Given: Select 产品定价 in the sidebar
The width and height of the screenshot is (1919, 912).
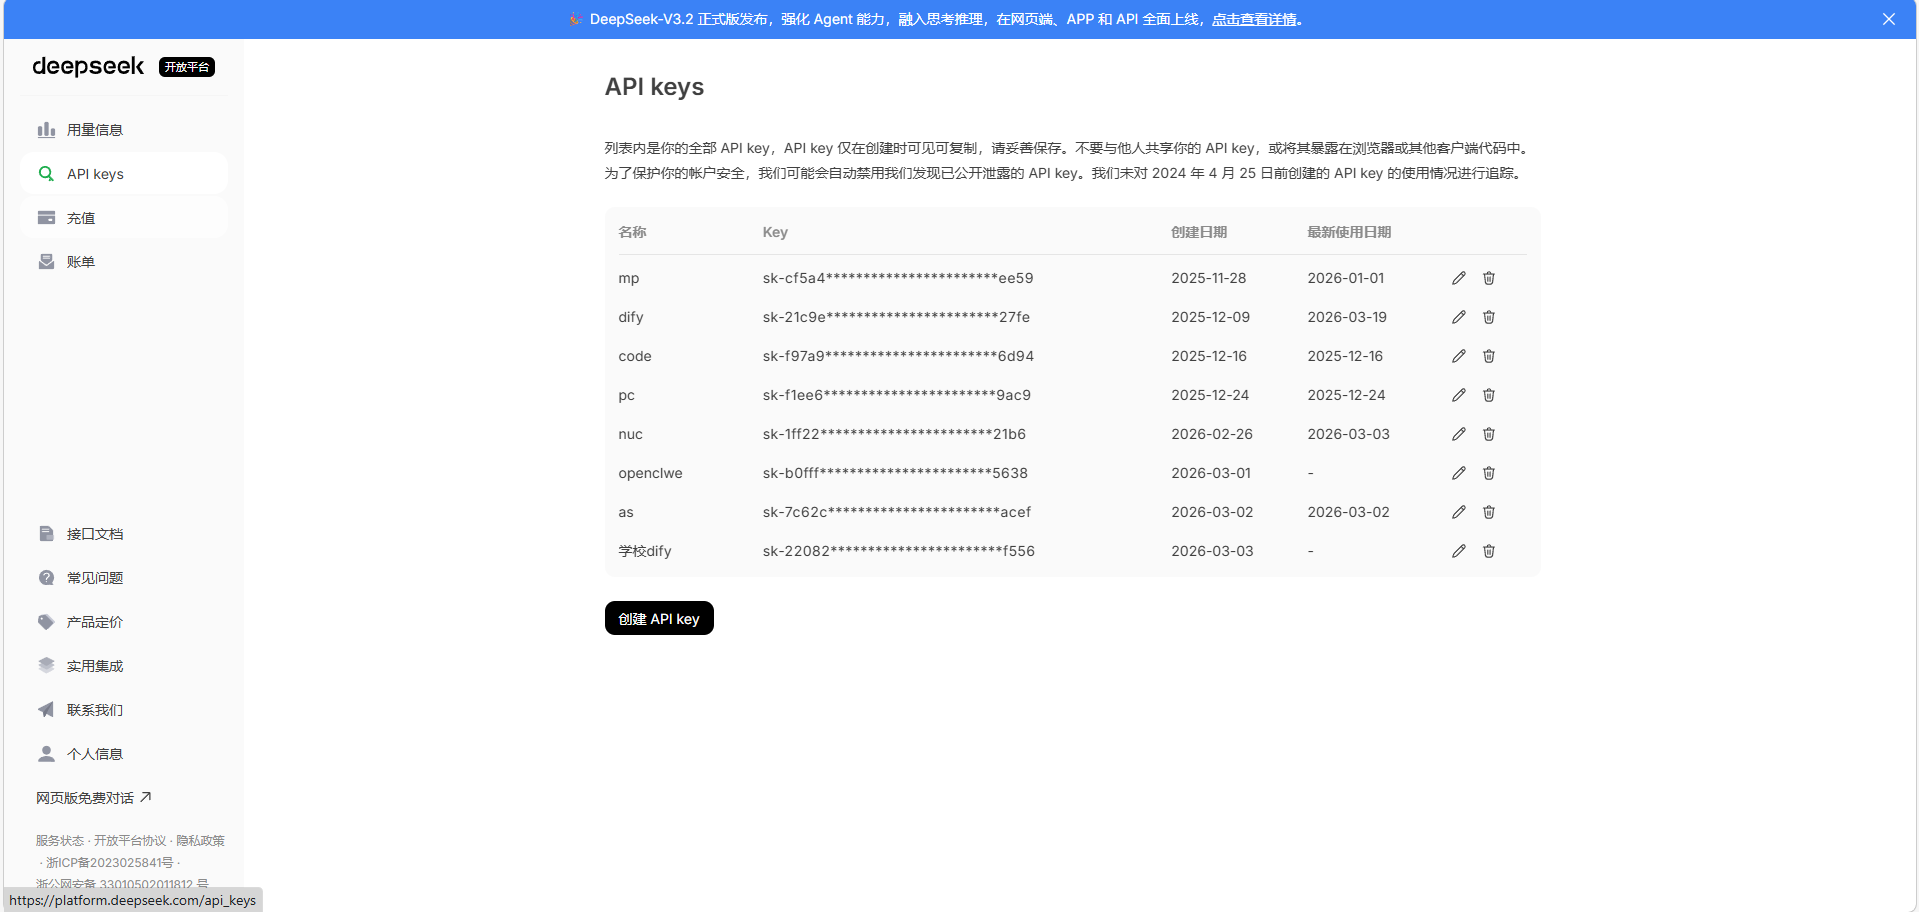Looking at the screenshot, I should pos(94,622).
